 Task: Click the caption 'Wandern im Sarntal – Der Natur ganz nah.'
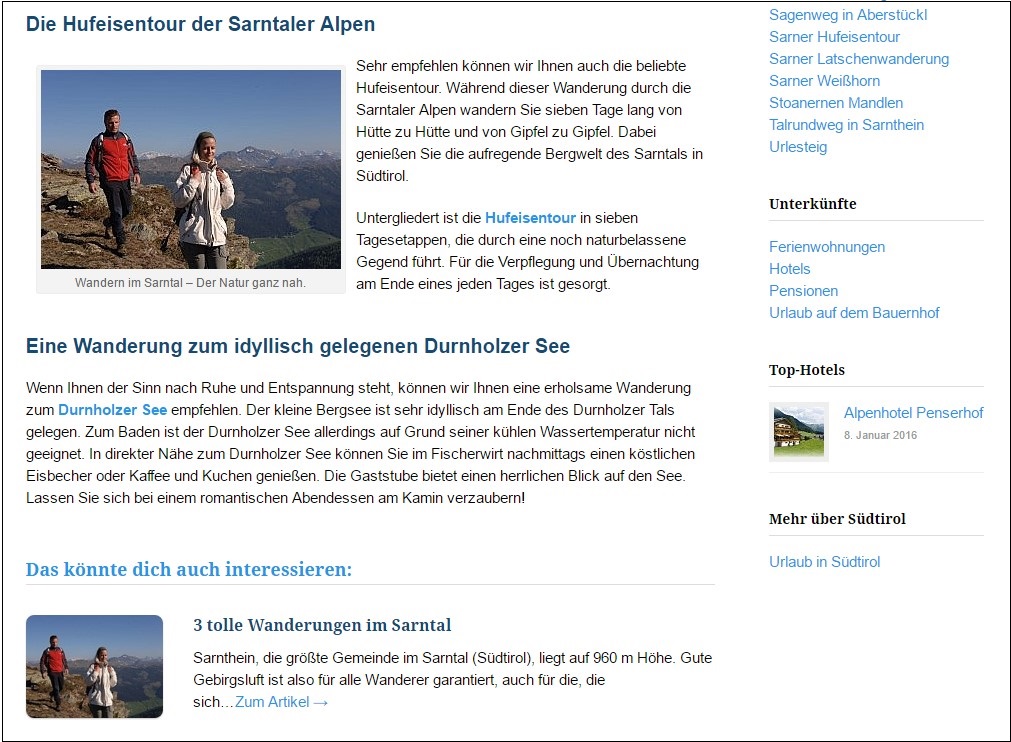click(190, 282)
